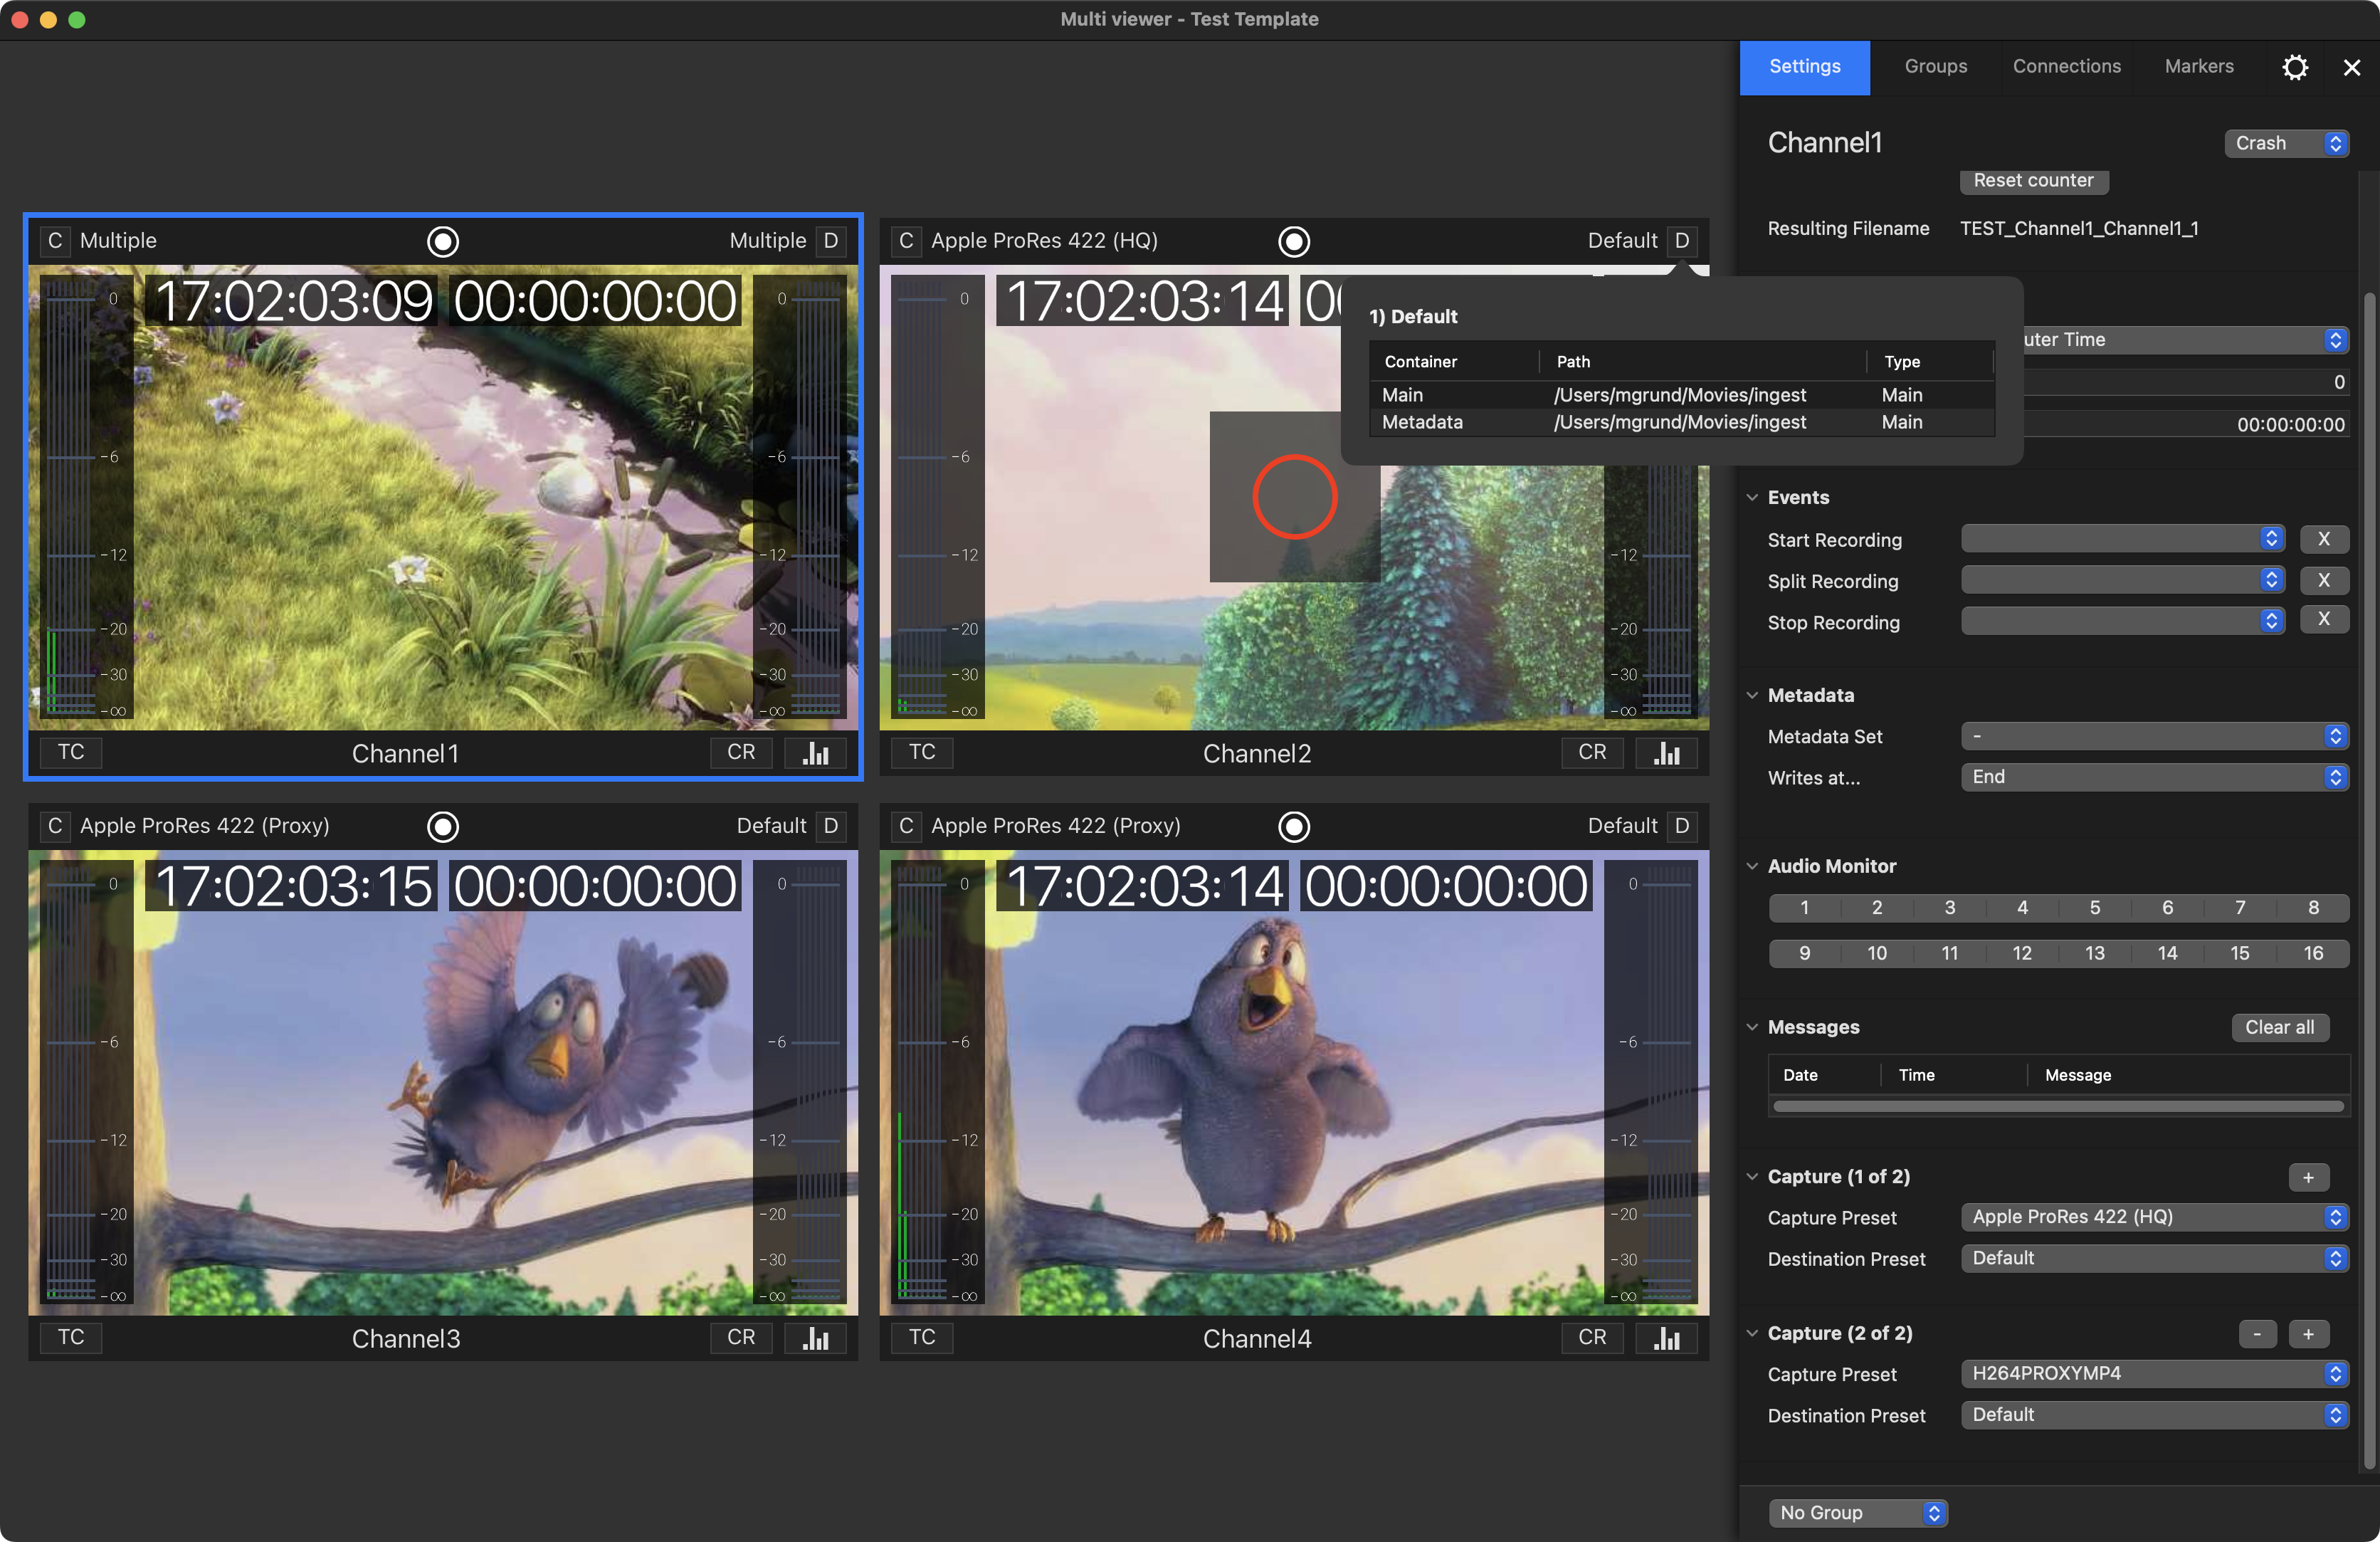Click the C capture icon on Channel2
The width and height of the screenshot is (2380, 1542).
tap(906, 241)
